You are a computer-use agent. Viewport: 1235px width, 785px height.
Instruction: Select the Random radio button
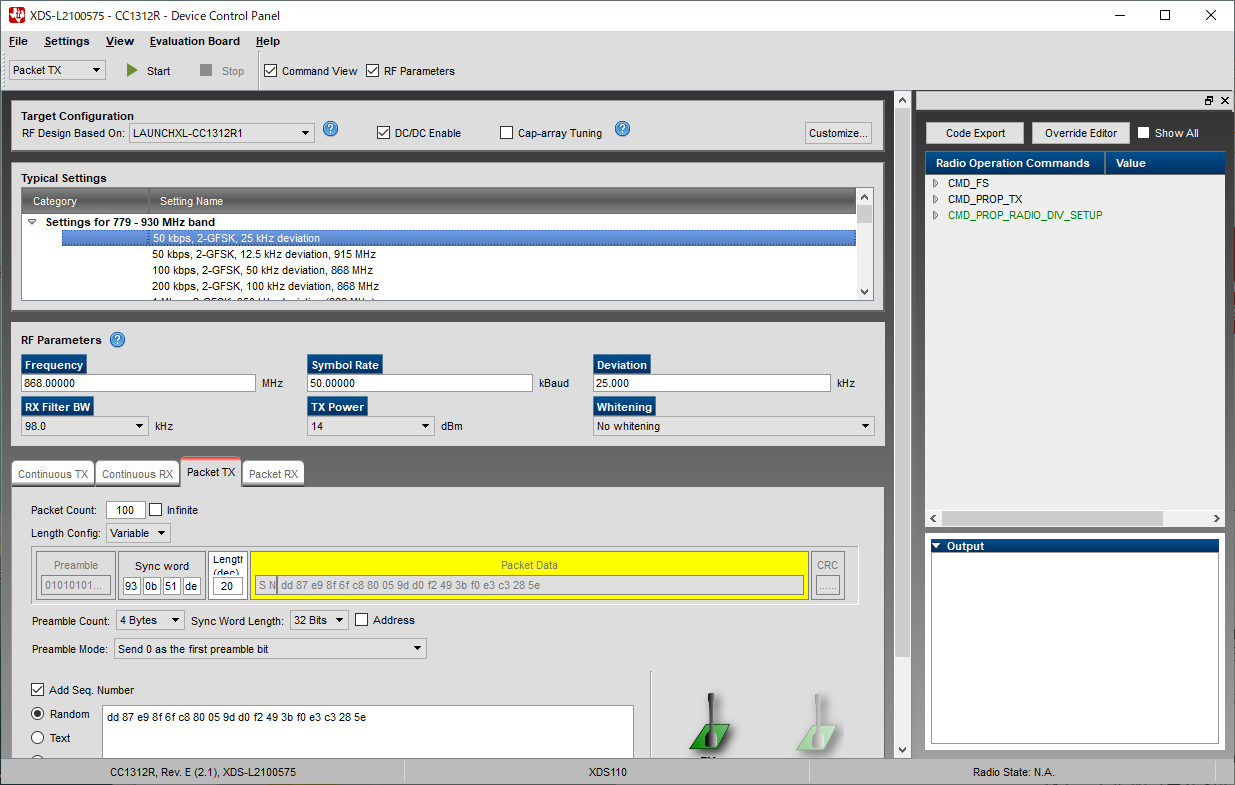pos(38,714)
